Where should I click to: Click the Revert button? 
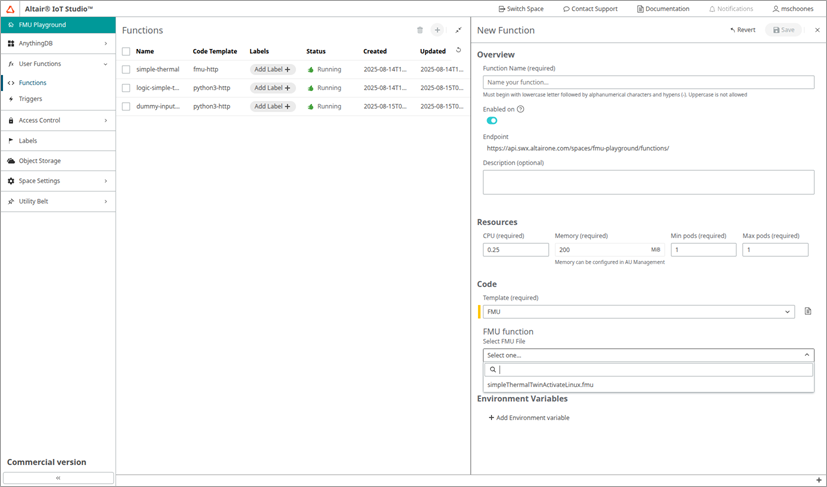pyautogui.click(x=743, y=31)
